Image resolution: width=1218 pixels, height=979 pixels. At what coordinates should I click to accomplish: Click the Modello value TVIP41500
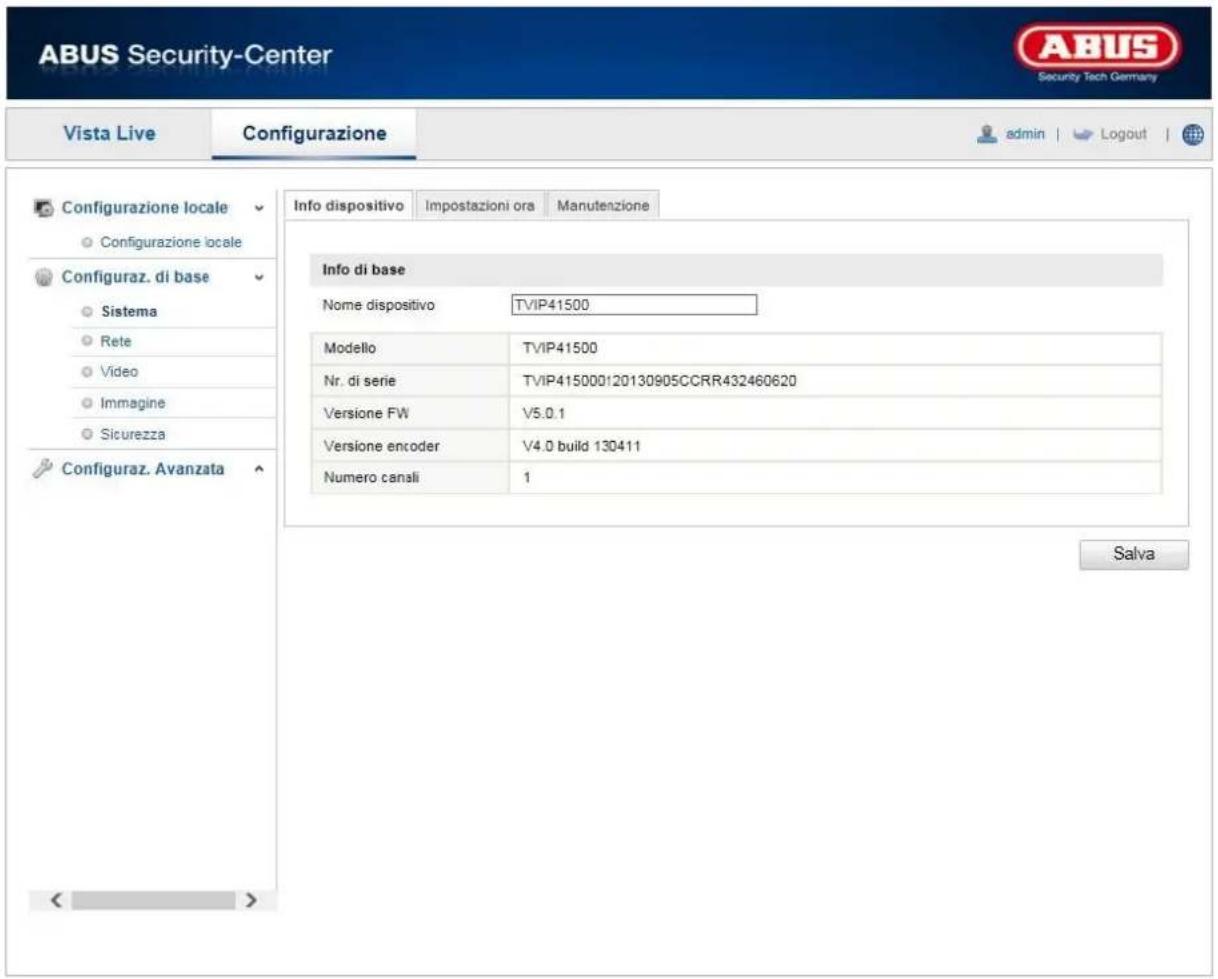(560, 348)
